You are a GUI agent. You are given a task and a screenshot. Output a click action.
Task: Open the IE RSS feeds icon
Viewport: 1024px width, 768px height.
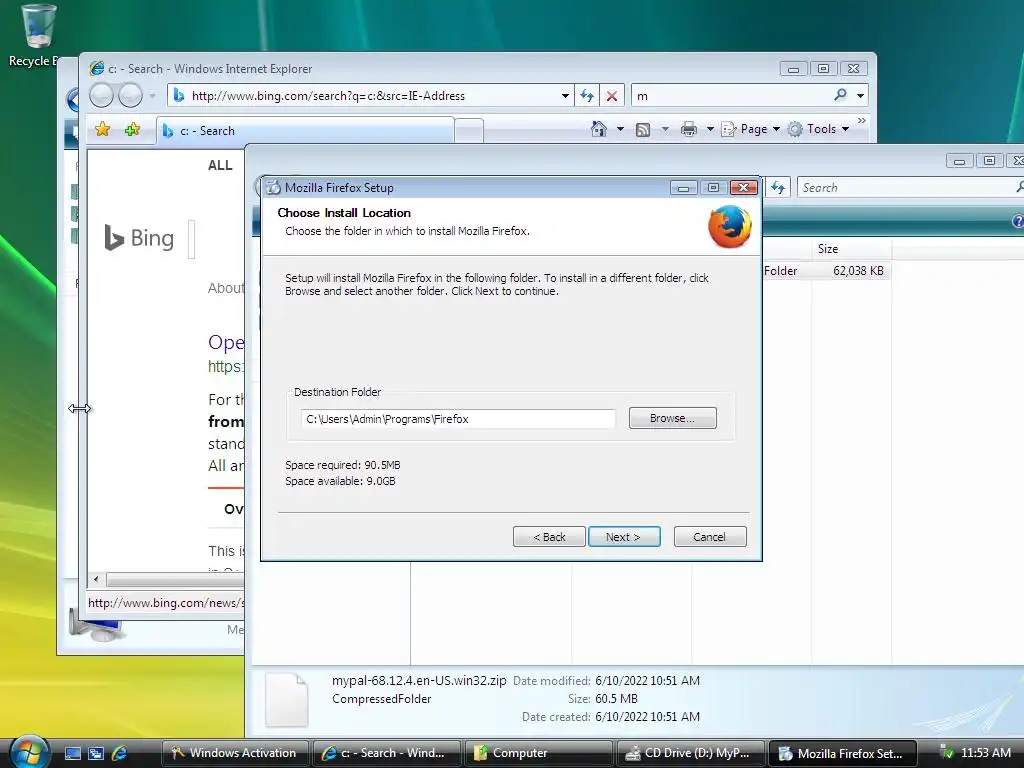643,129
